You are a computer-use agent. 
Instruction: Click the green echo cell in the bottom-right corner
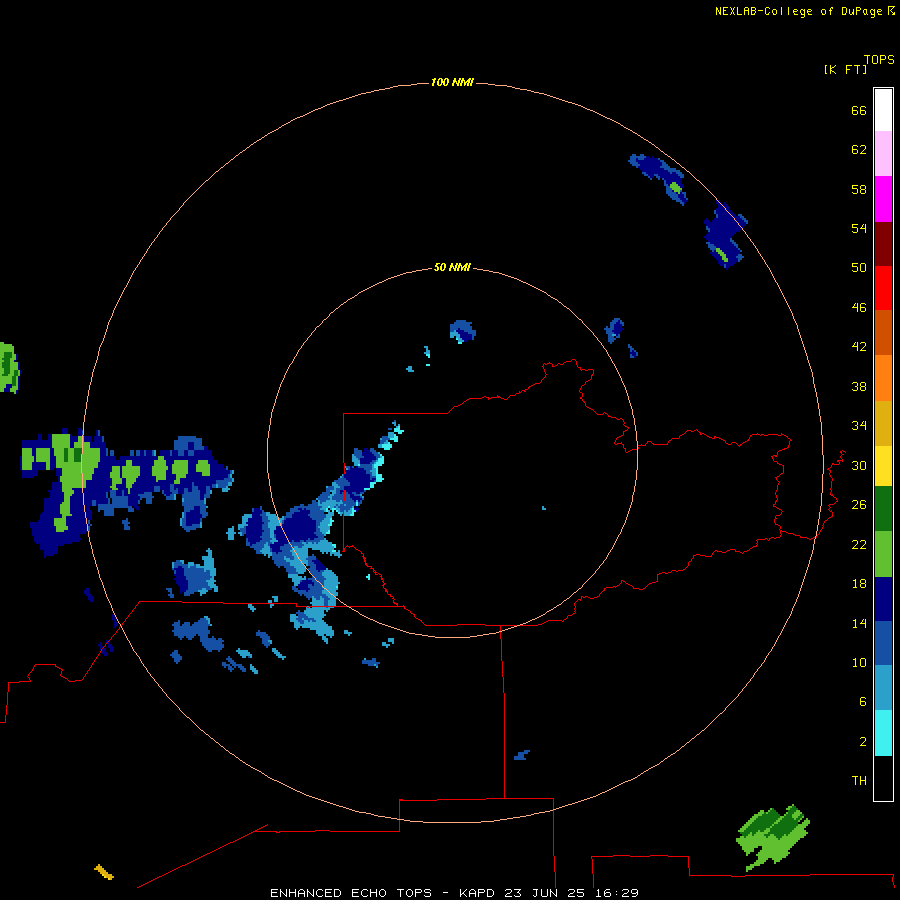(x=773, y=837)
